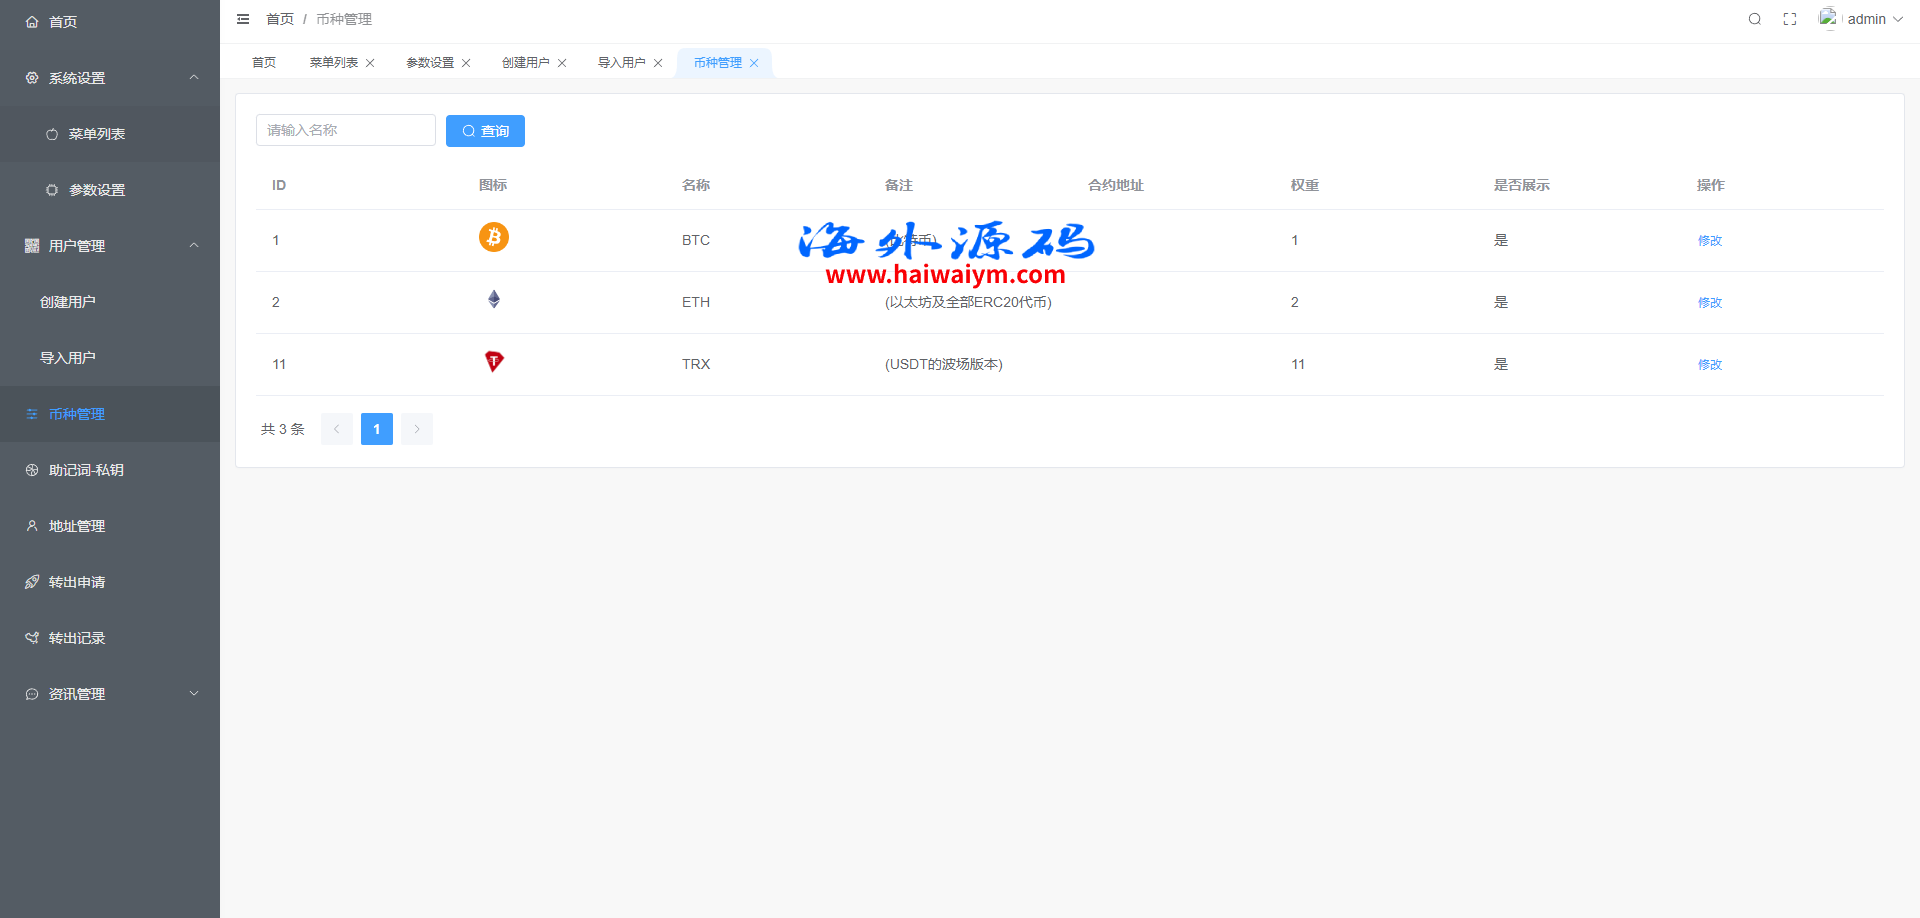
Task: Open the search magnifier in header
Action: point(1754,19)
